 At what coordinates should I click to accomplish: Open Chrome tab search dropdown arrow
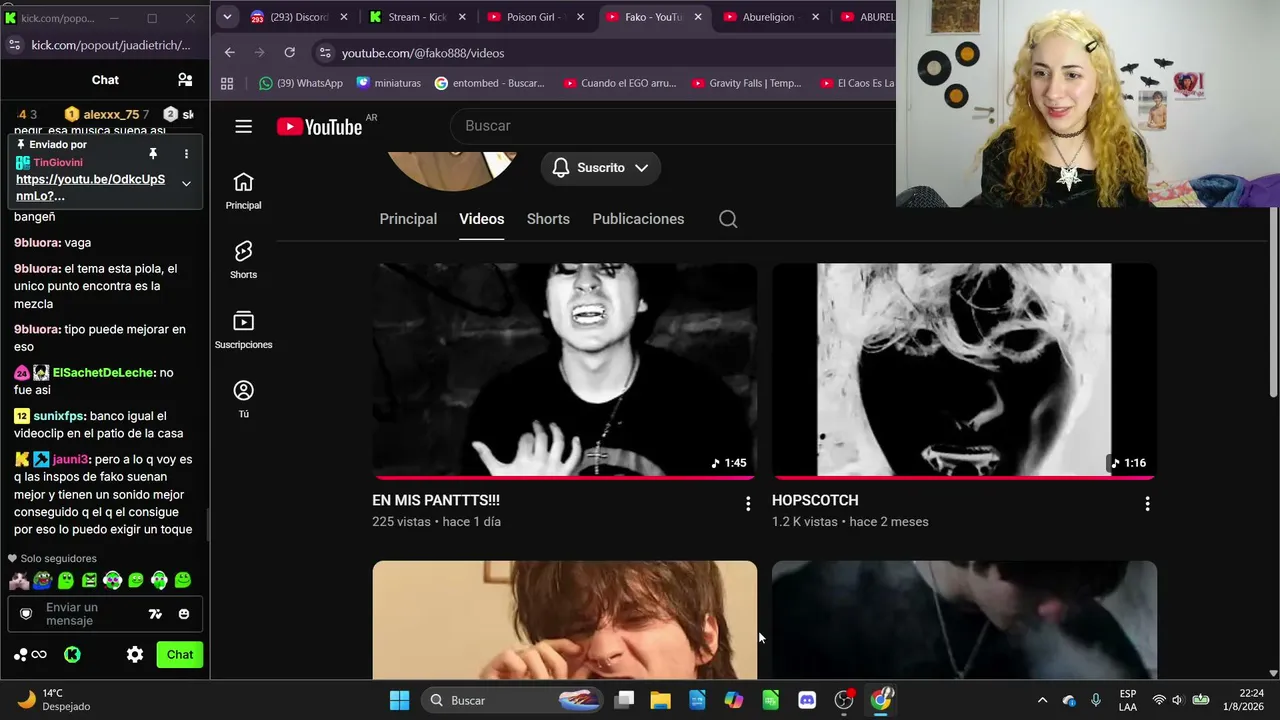pyautogui.click(x=227, y=17)
